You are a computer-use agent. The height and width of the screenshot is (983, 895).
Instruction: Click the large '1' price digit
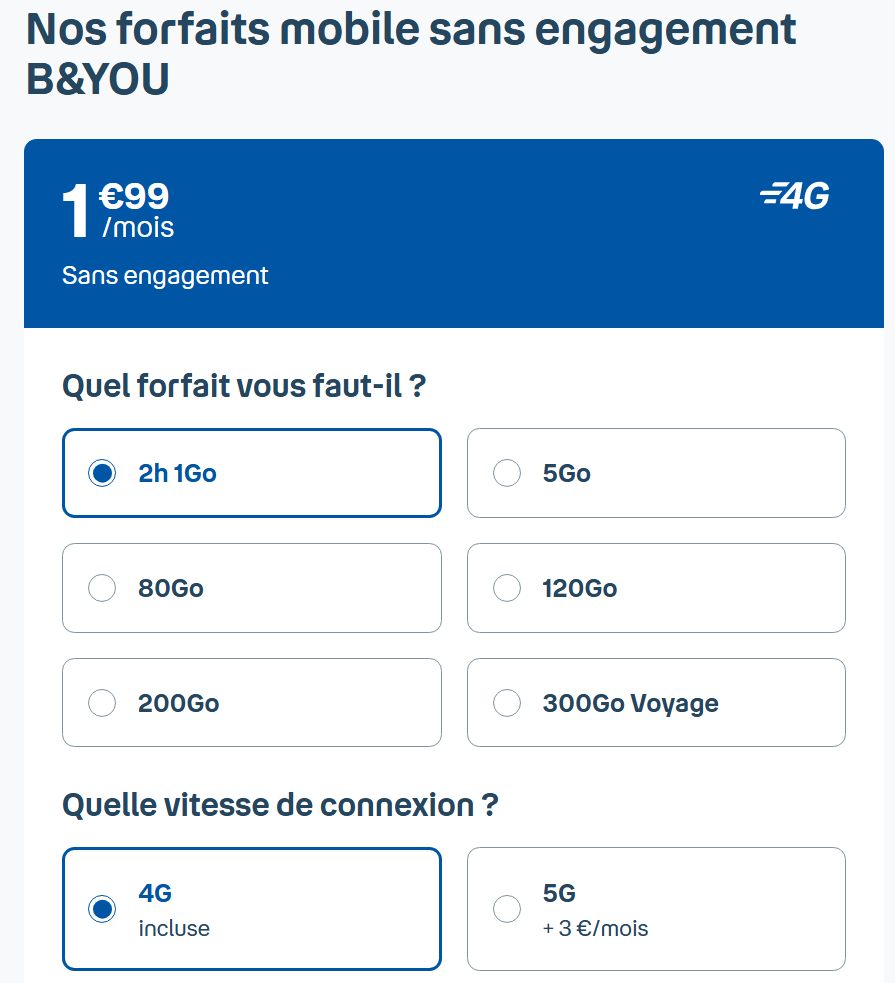point(77,212)
